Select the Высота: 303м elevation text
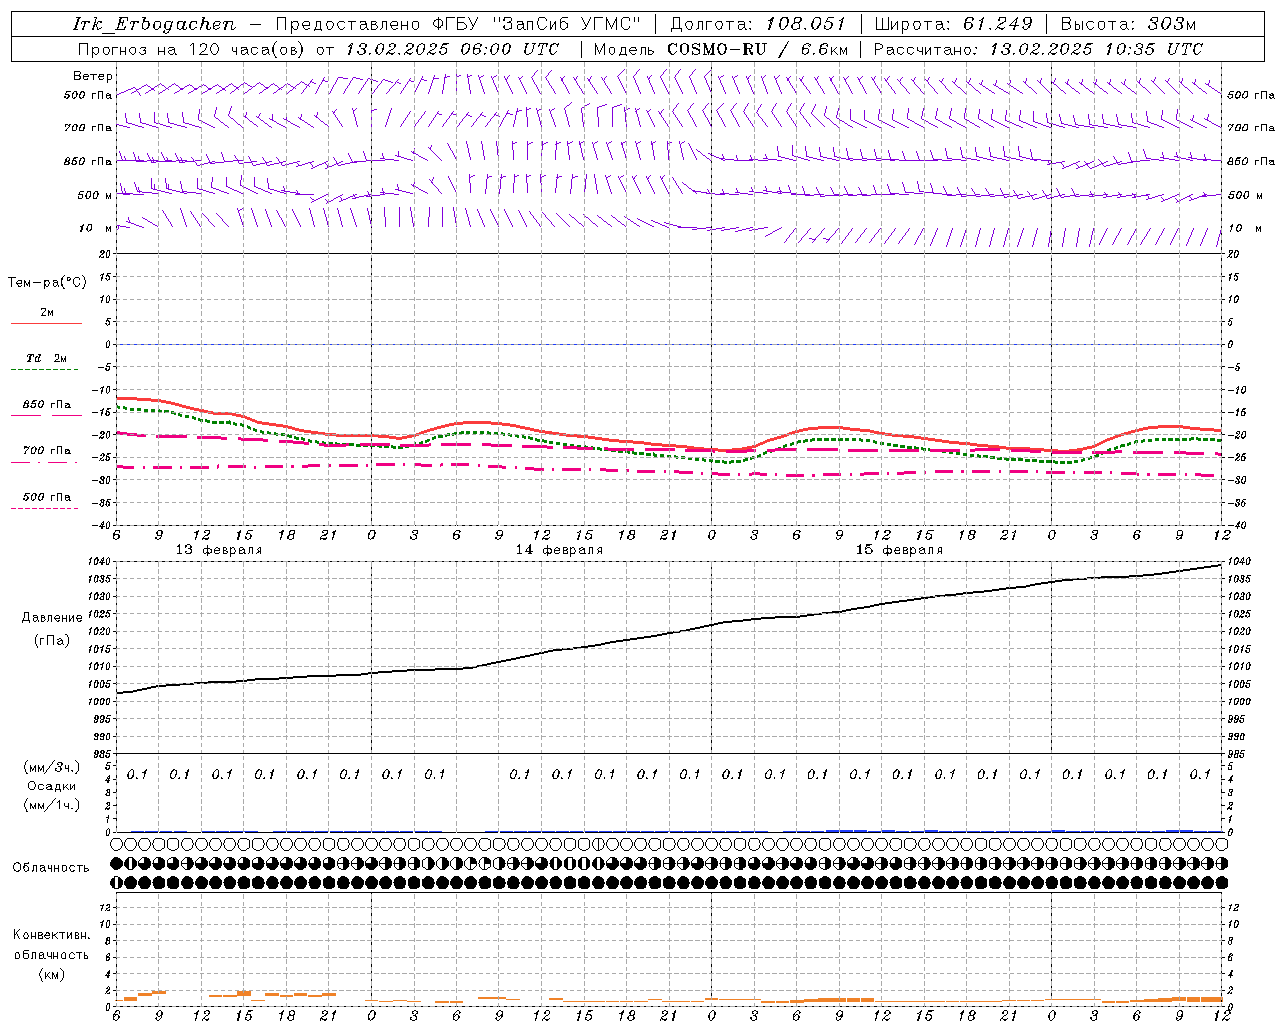 pos(1128,24)
